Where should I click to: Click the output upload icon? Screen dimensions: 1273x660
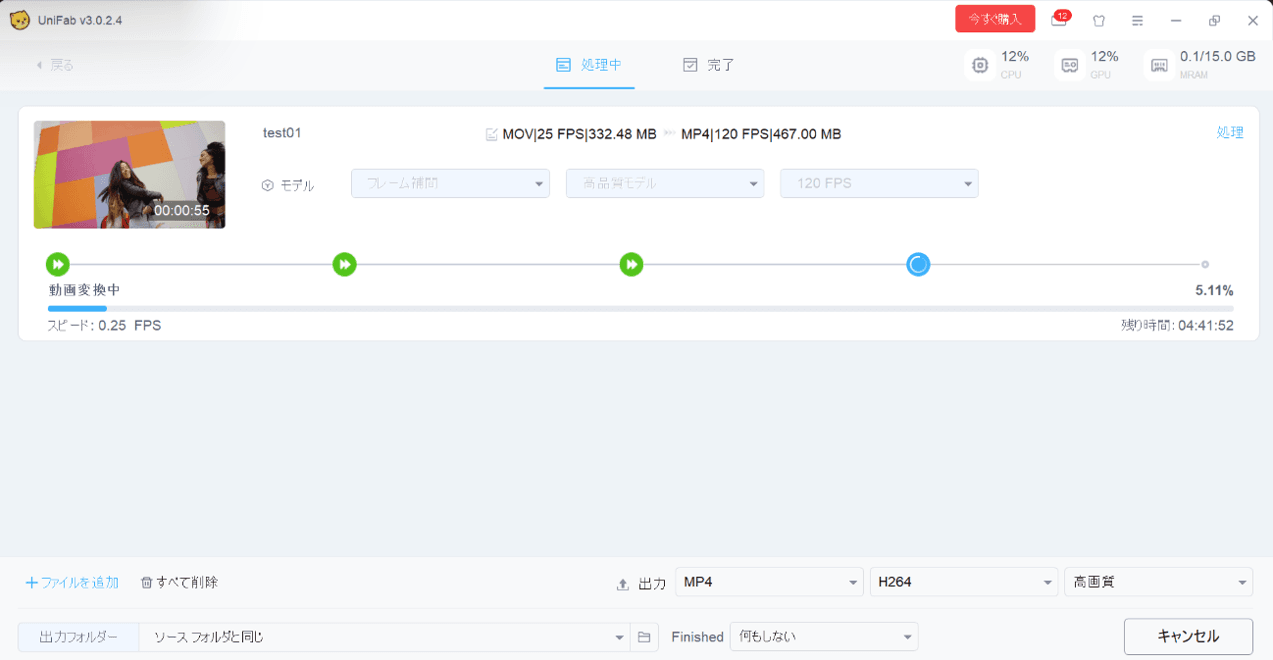pos(623,584)
